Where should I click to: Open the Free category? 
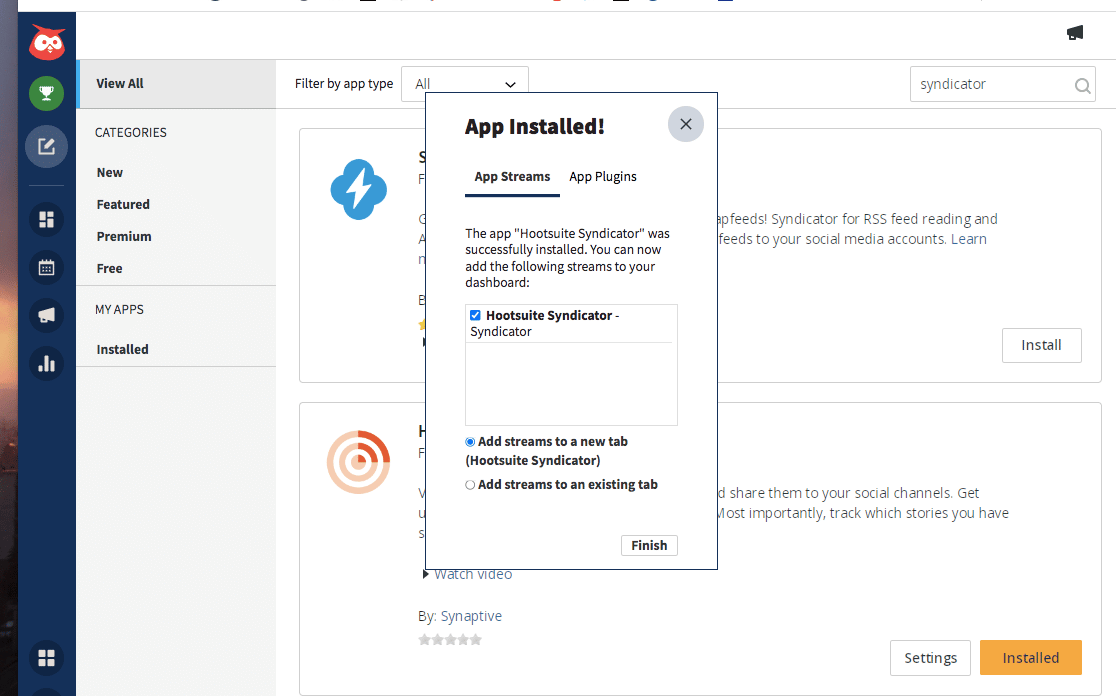(110, 269)
